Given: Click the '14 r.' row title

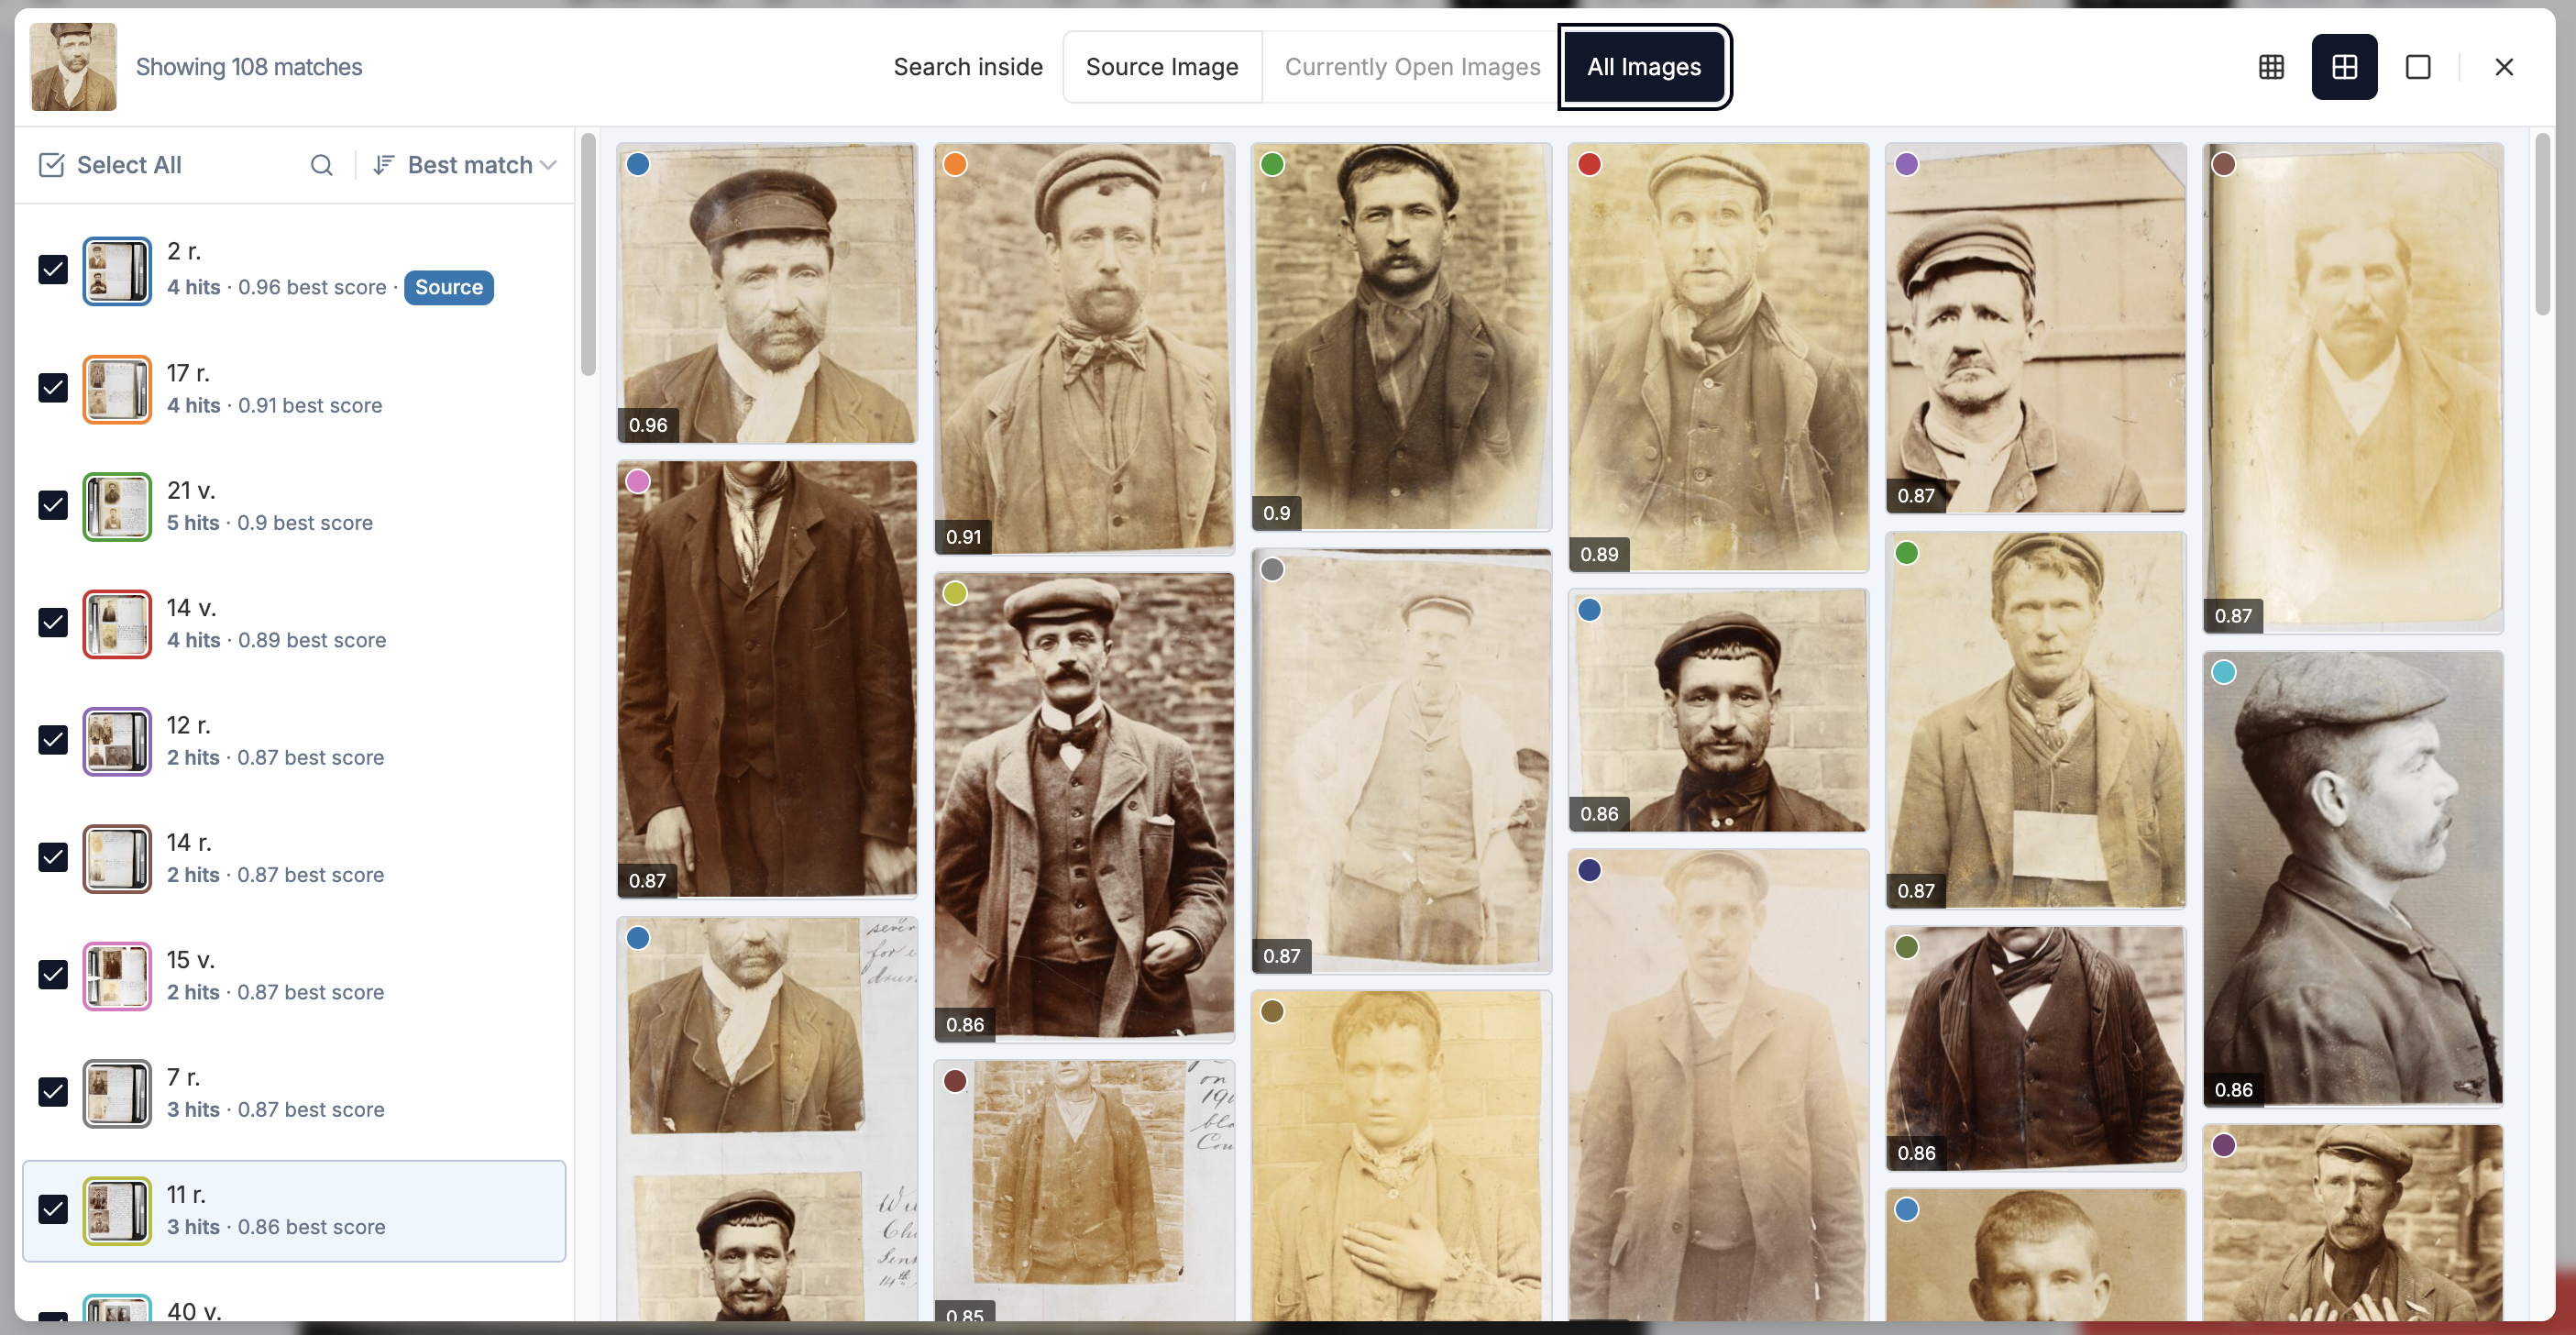Looking at the screenshot, I should point(189,842).
